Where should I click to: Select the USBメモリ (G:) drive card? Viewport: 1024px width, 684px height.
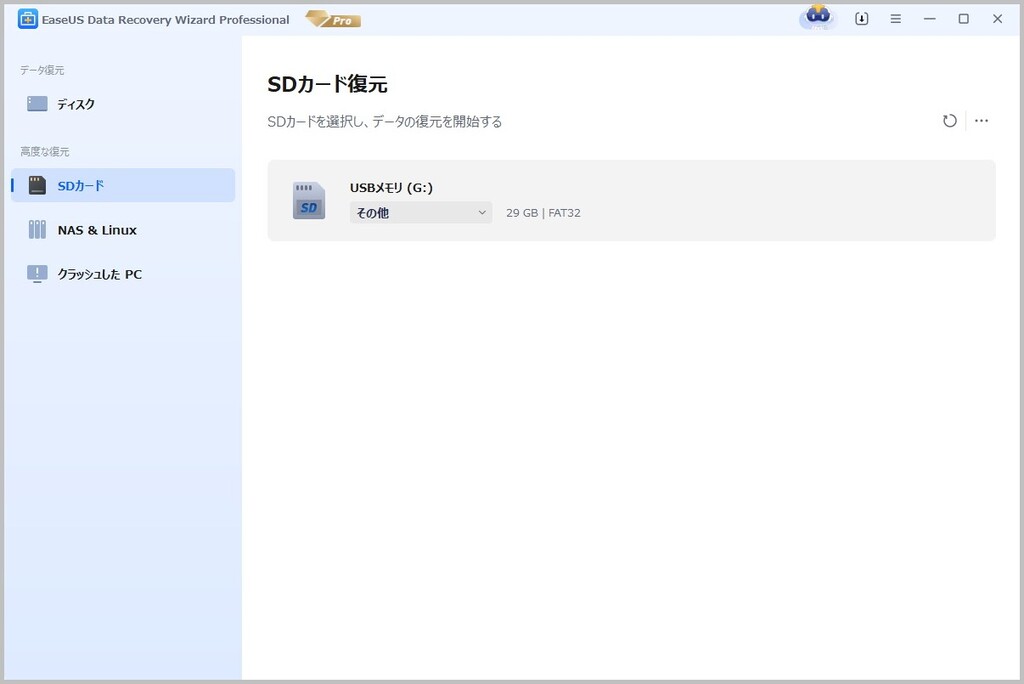632,201
